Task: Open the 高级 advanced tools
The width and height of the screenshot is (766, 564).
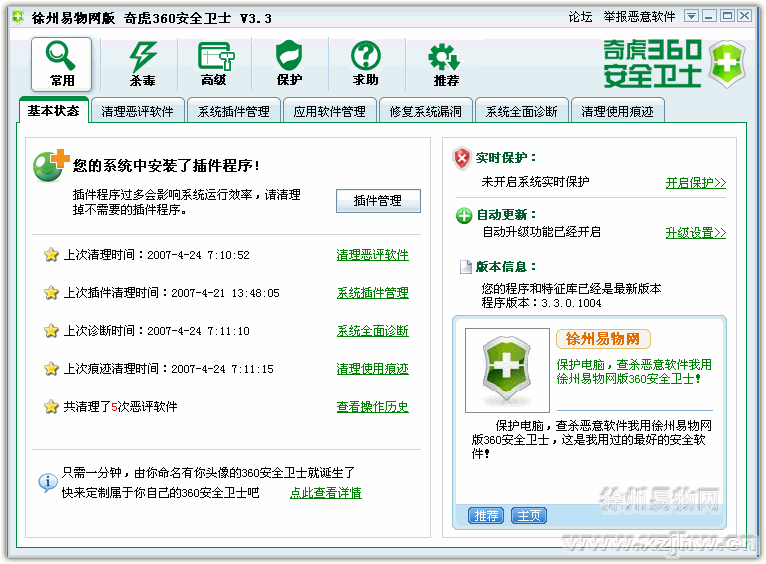Action: [x=215, y=64]
